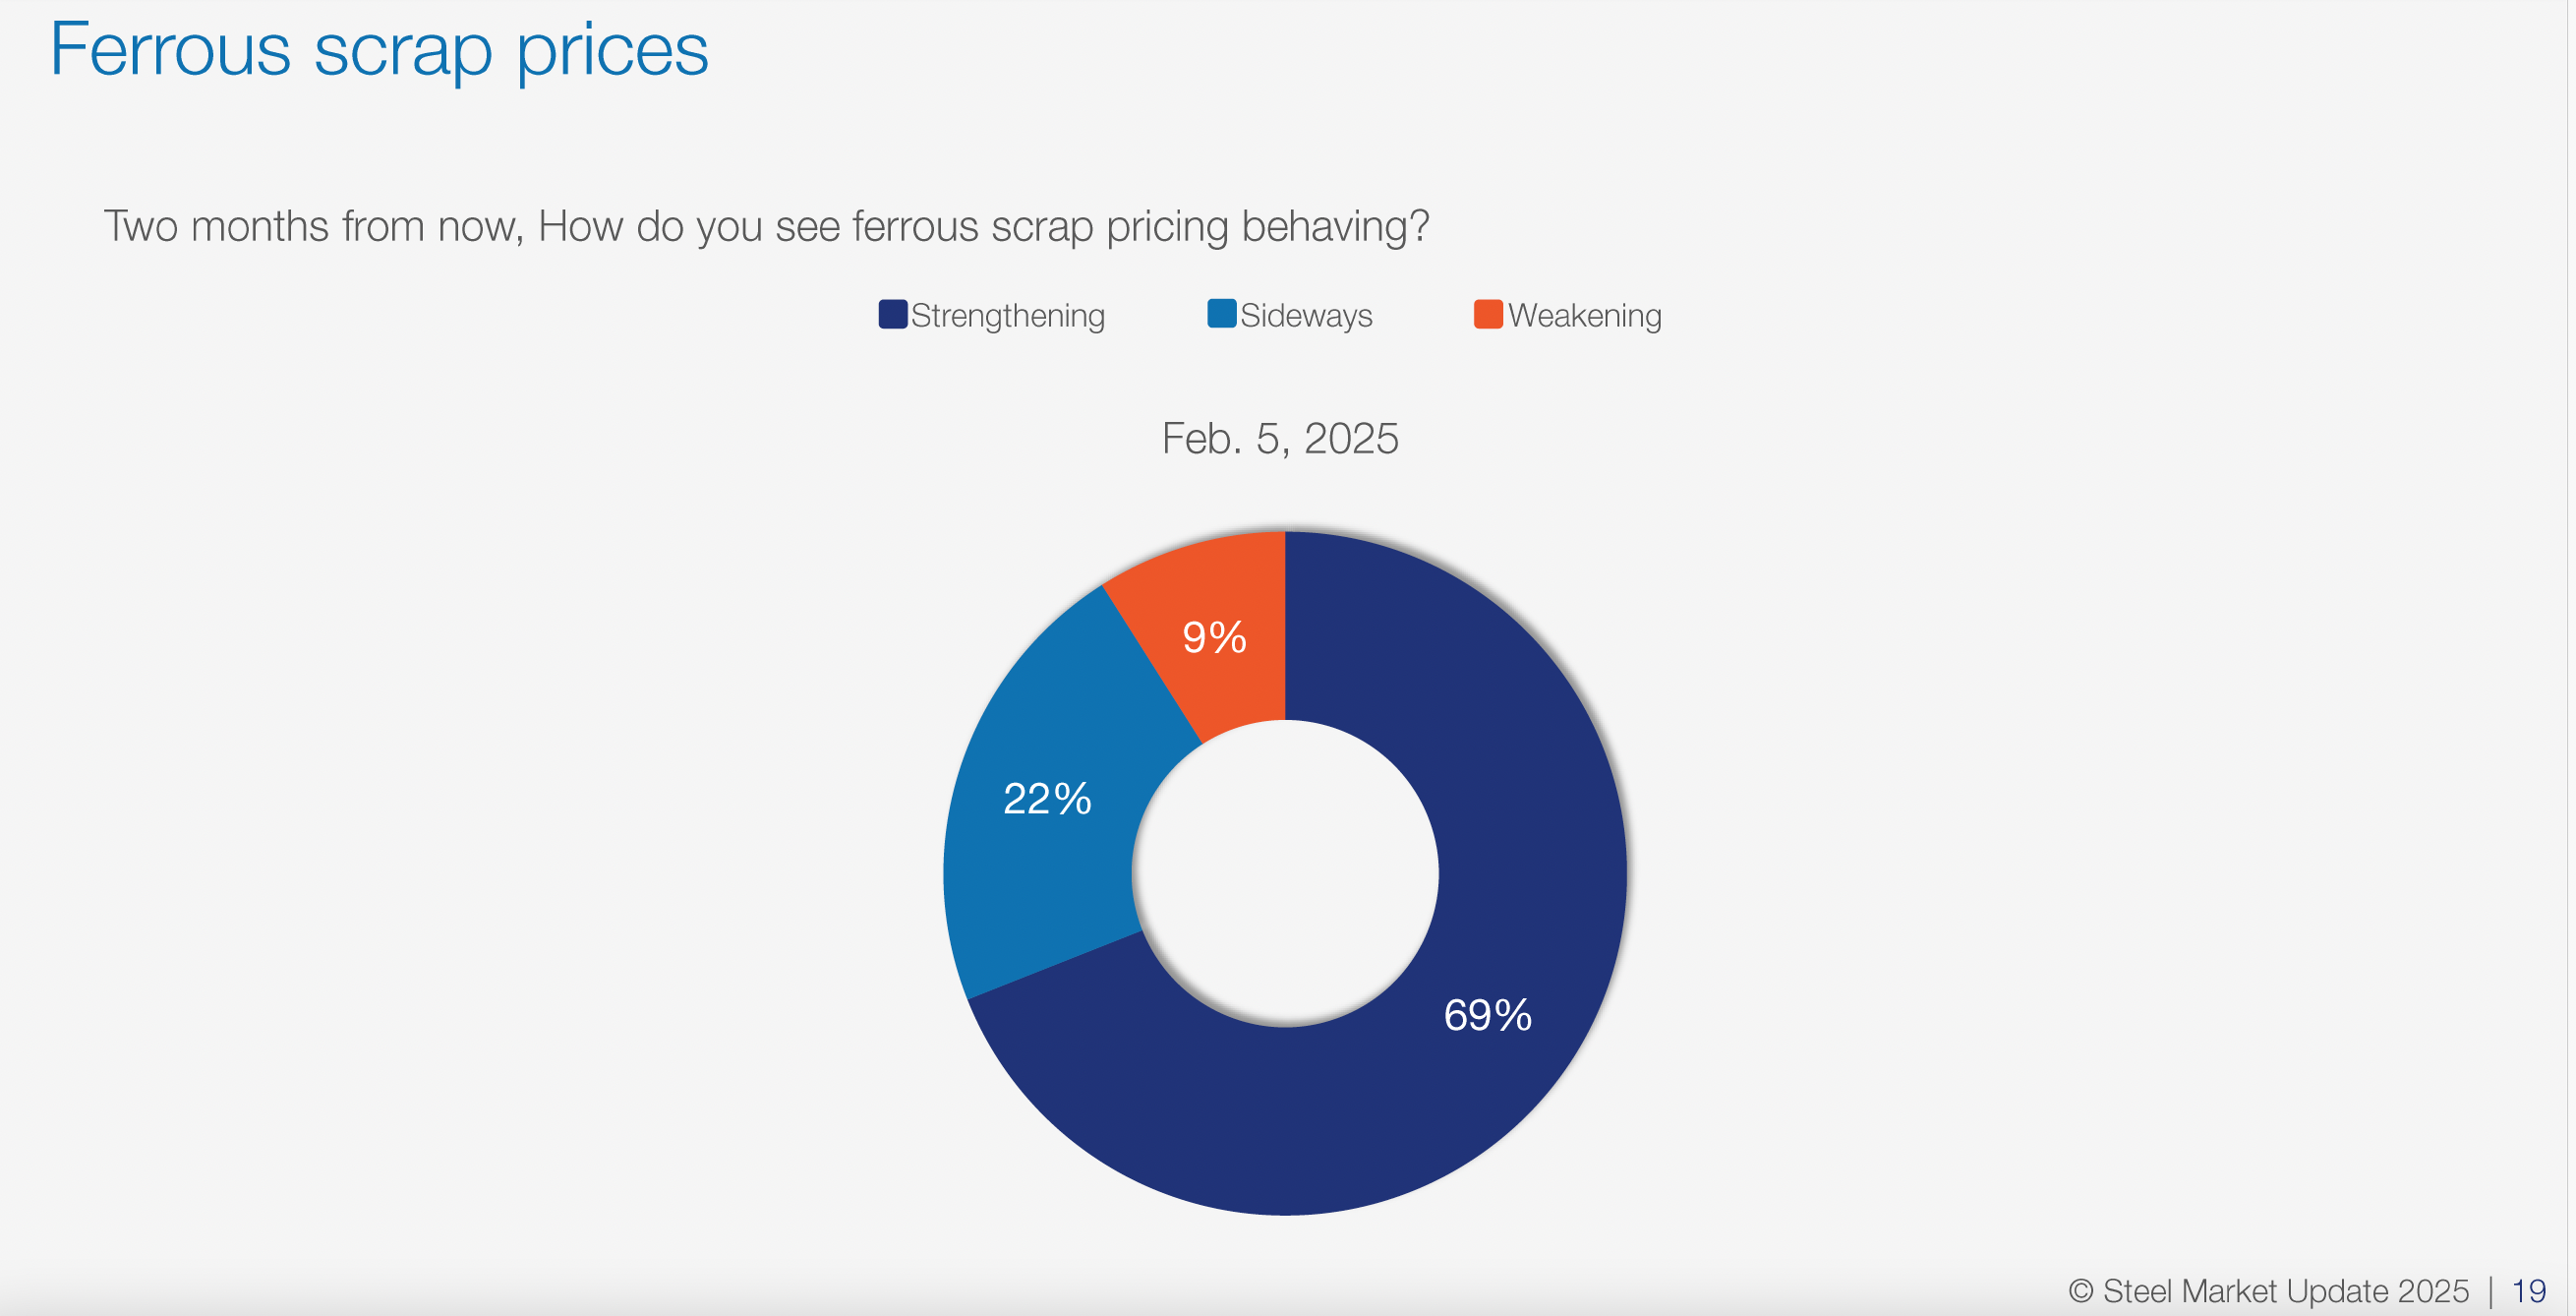Click the dark navy Strengthening legend swatch

pos(892,314)
